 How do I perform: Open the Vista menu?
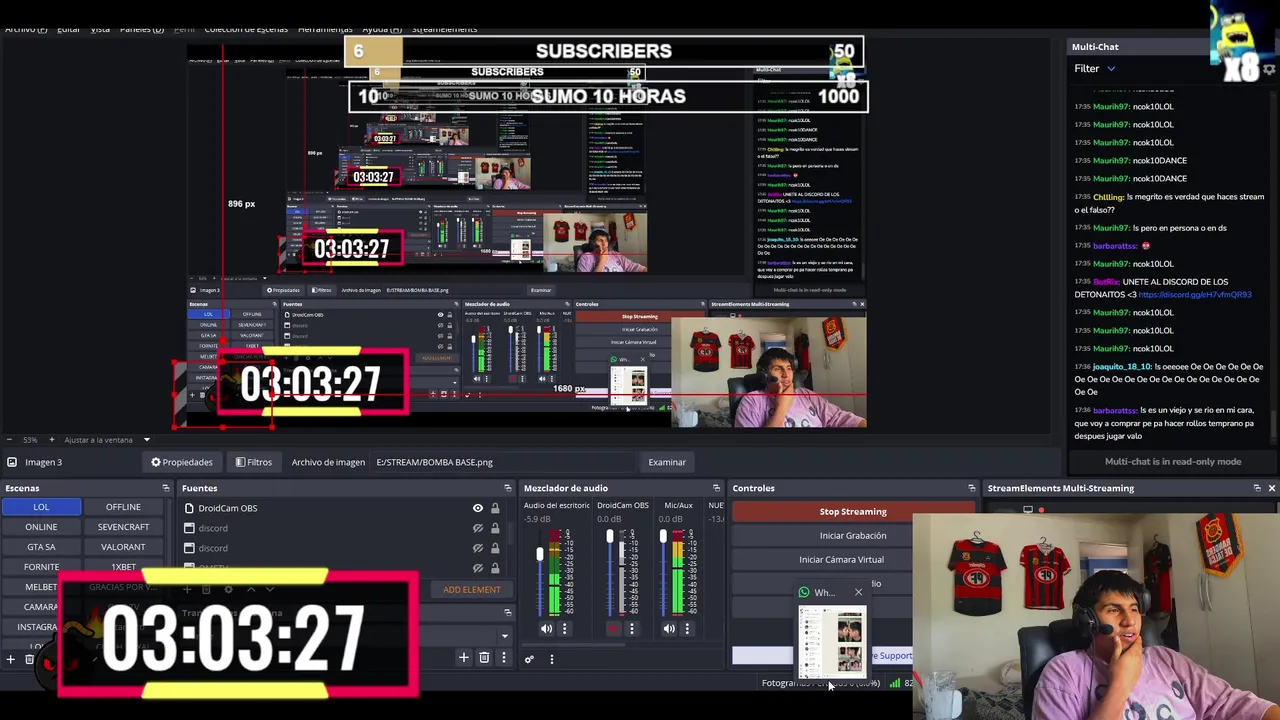101,29
